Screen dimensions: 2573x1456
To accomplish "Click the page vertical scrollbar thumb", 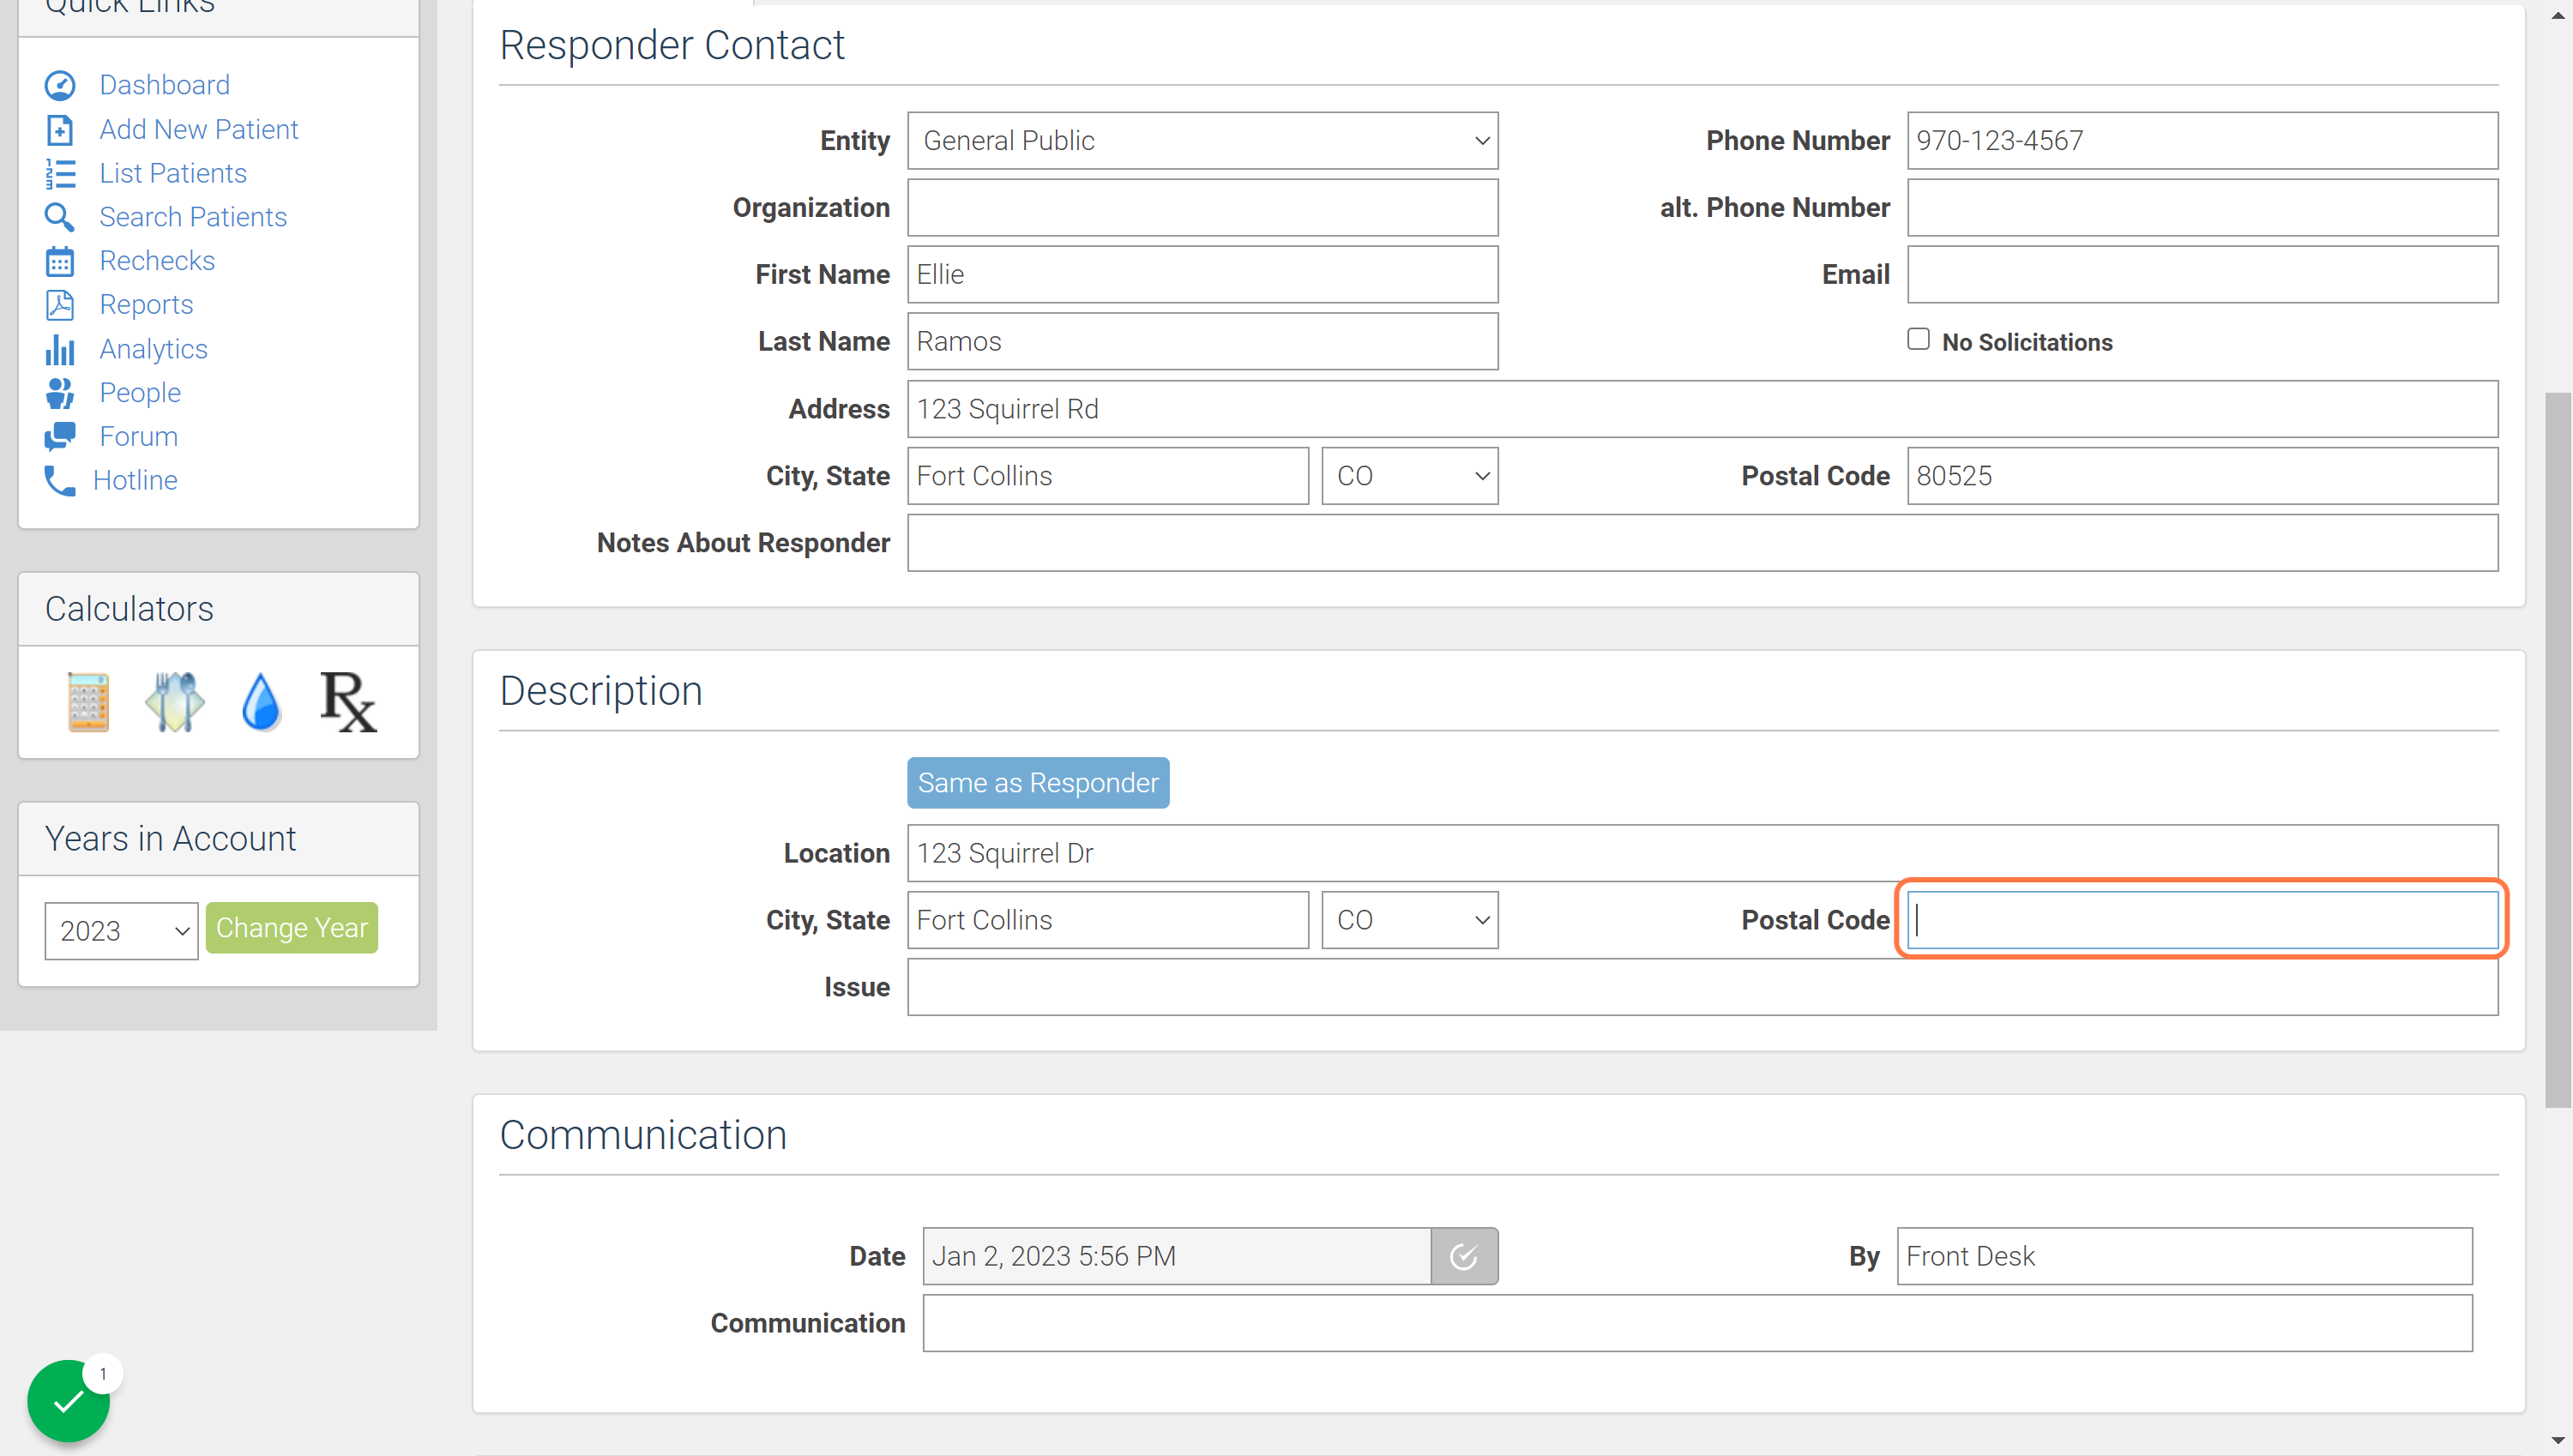I will click(2558, 750).
